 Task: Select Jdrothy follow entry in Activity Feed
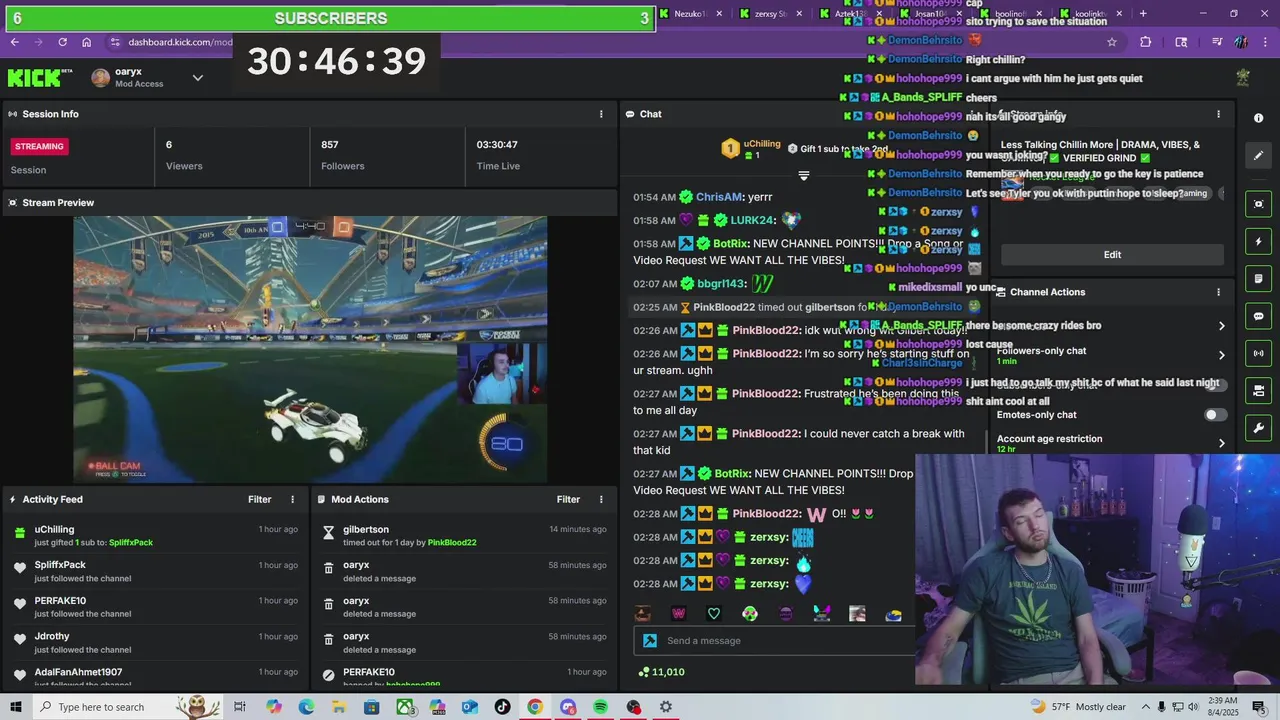(158, 642)
